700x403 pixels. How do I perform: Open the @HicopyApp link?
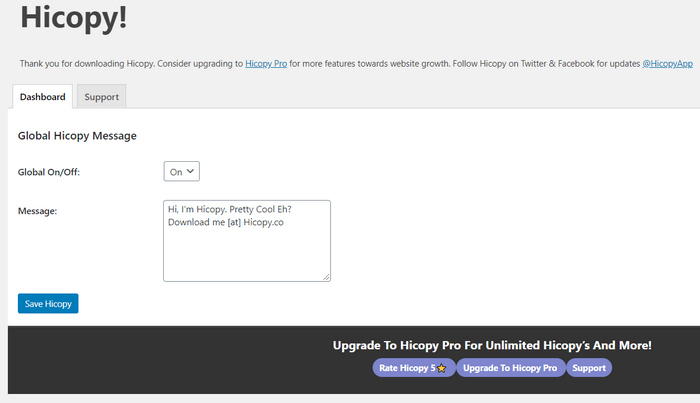(x=667, y=64)
